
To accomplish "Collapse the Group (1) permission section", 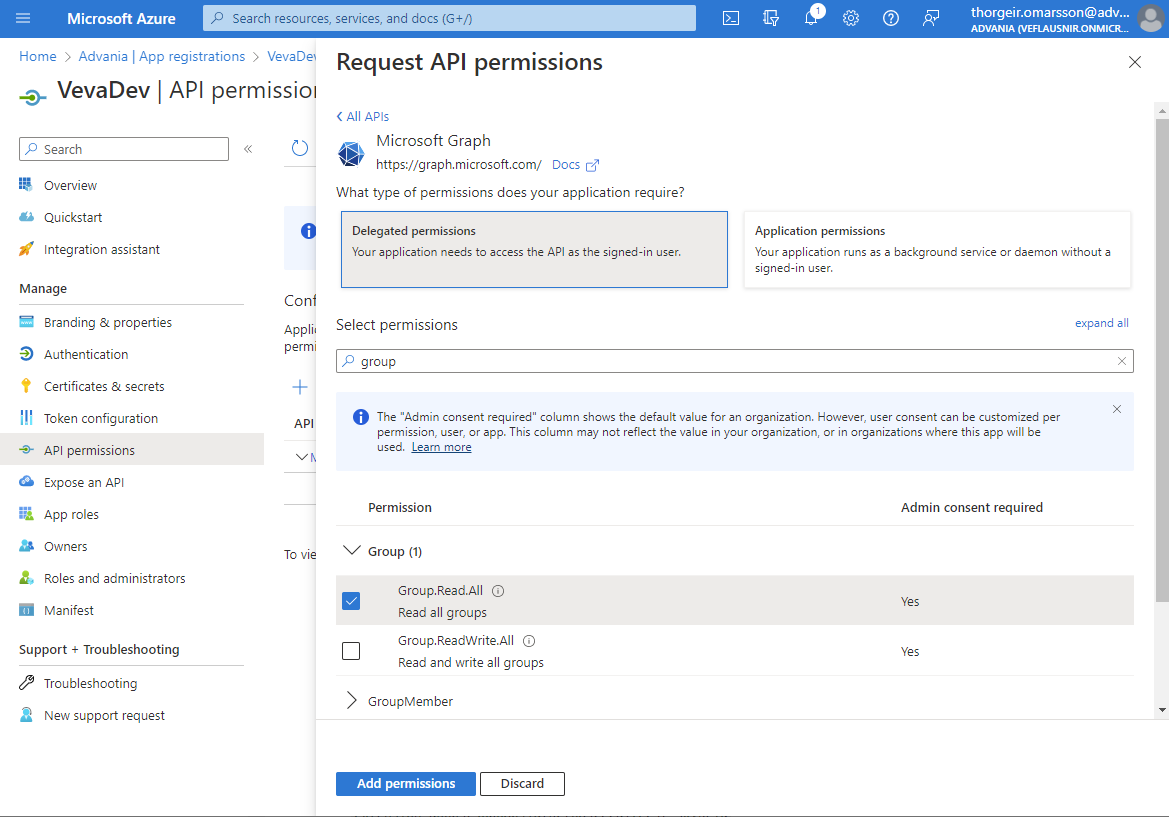I will click(x=351, y=551).
